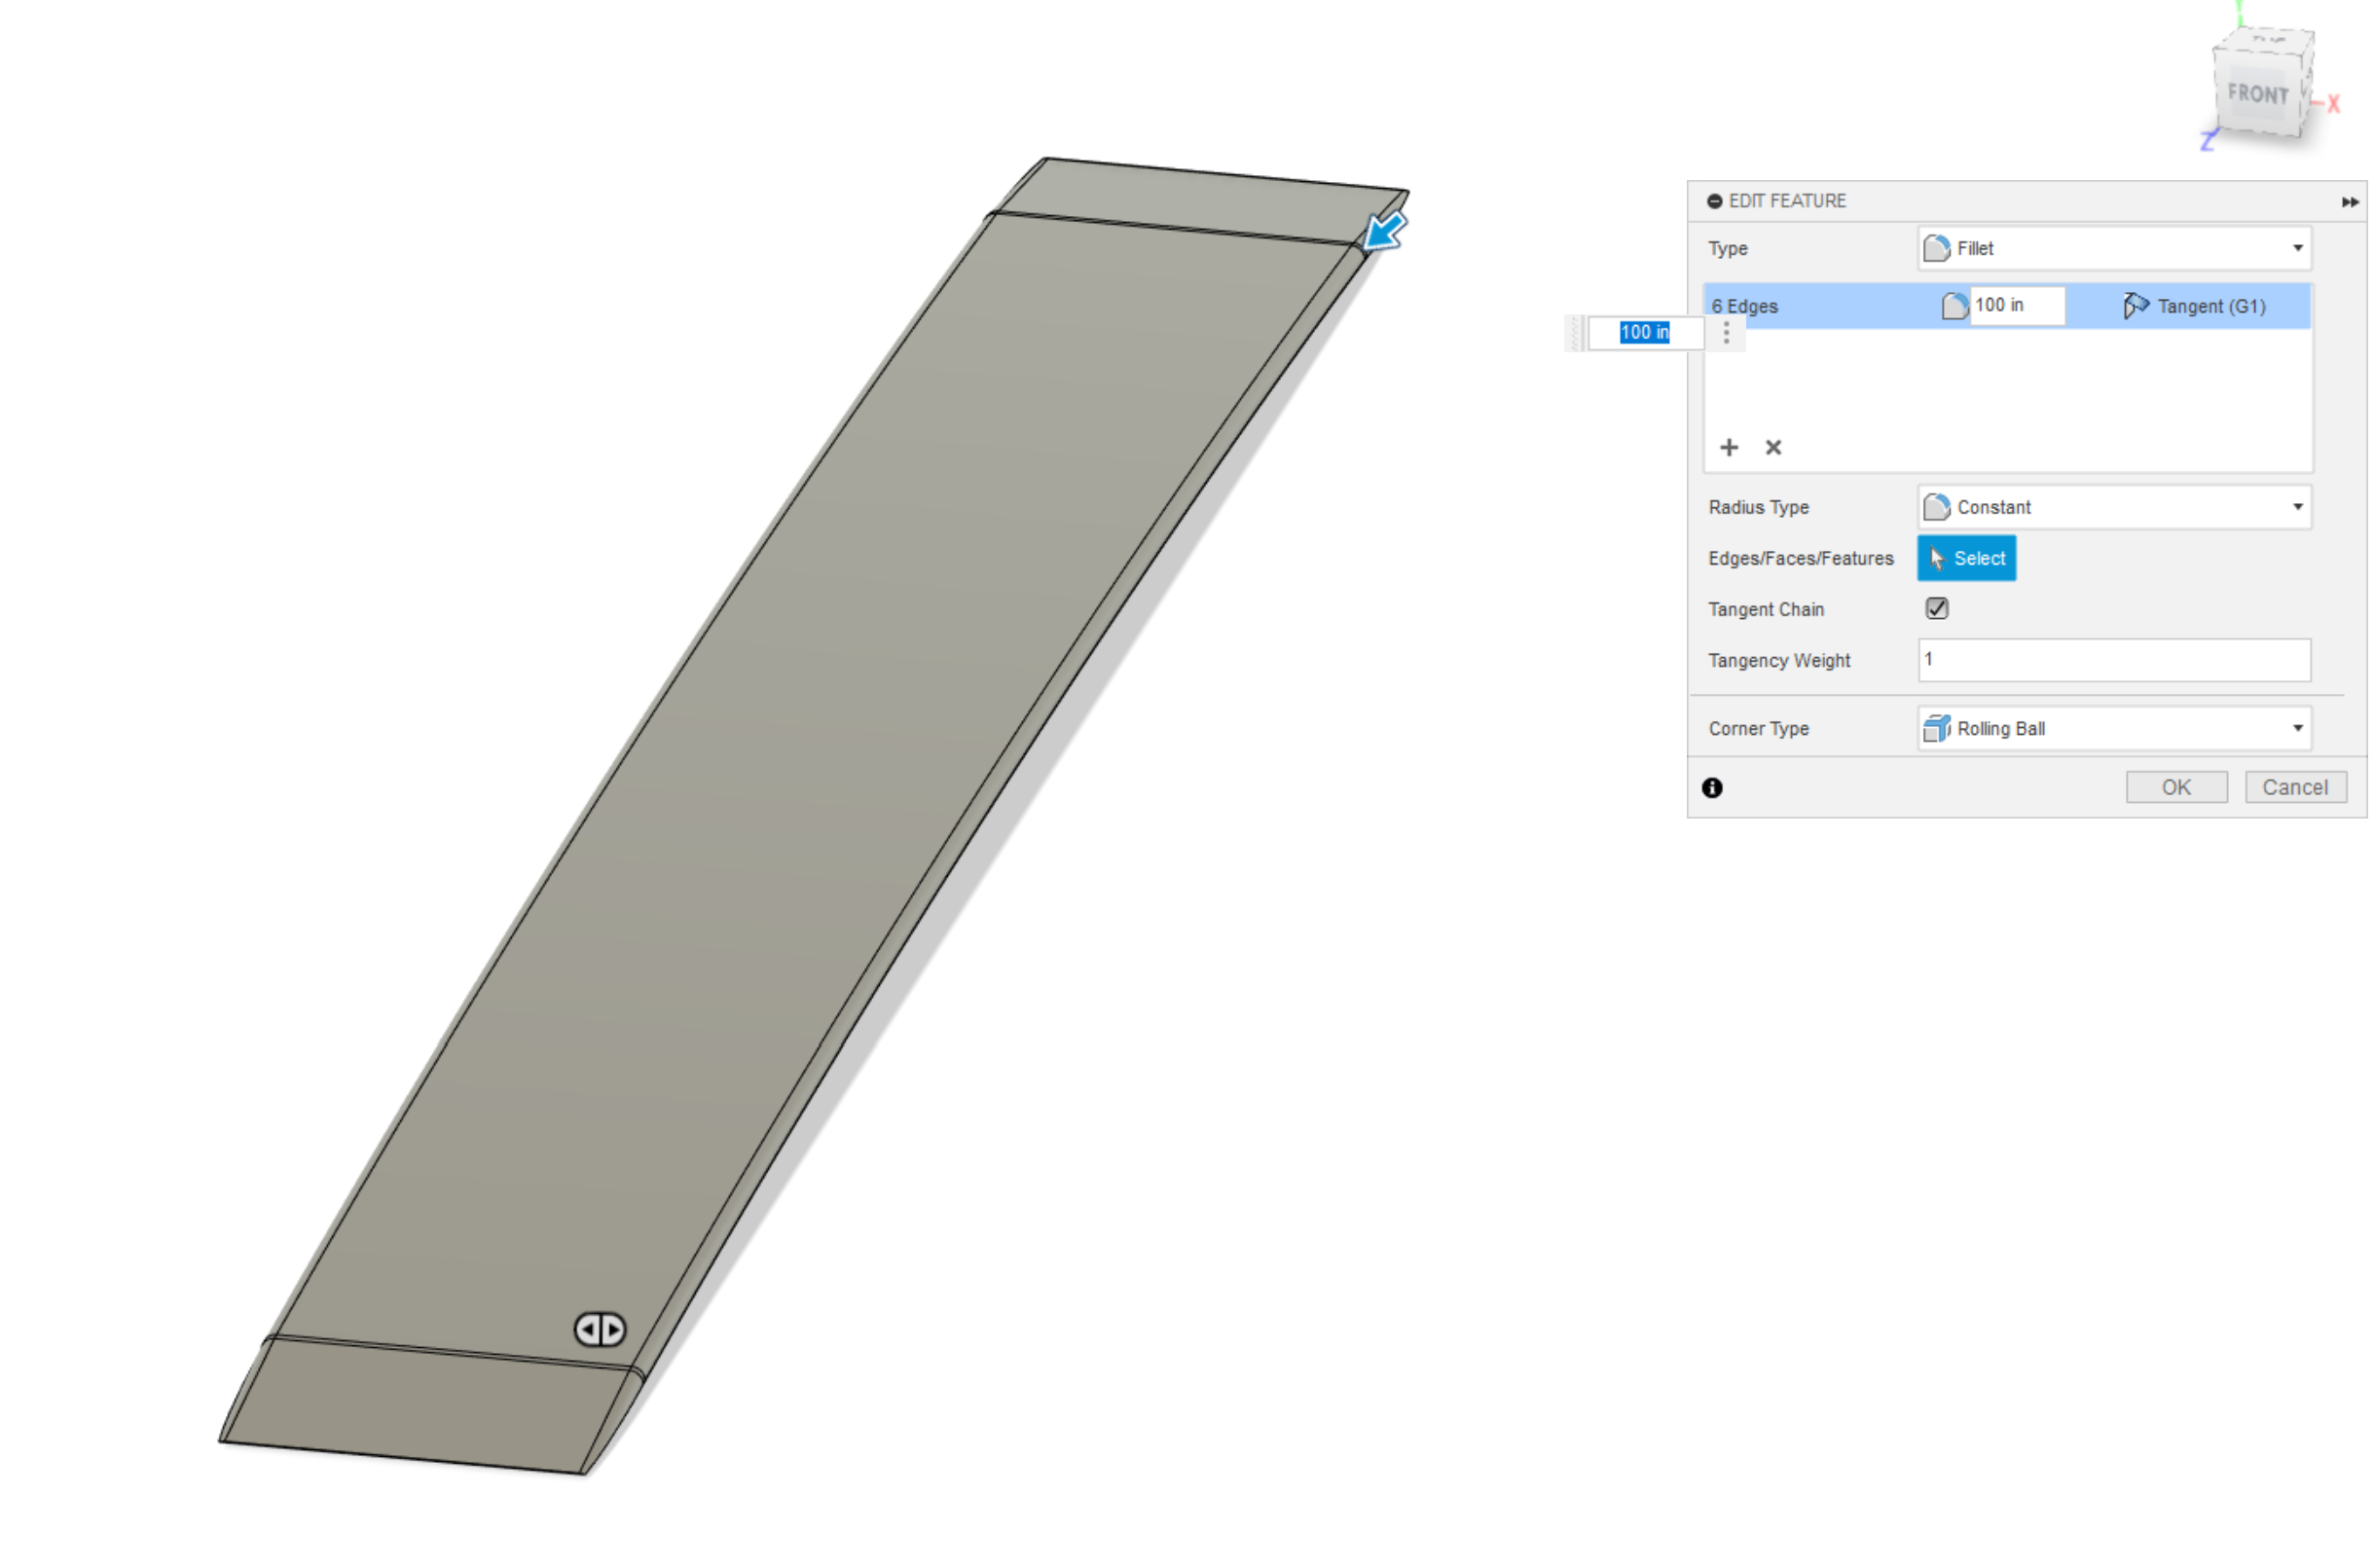Click the remove fillet set X icon
The width and height of the screenshot is (2374, 1568).
click(x=1774, y=446)
